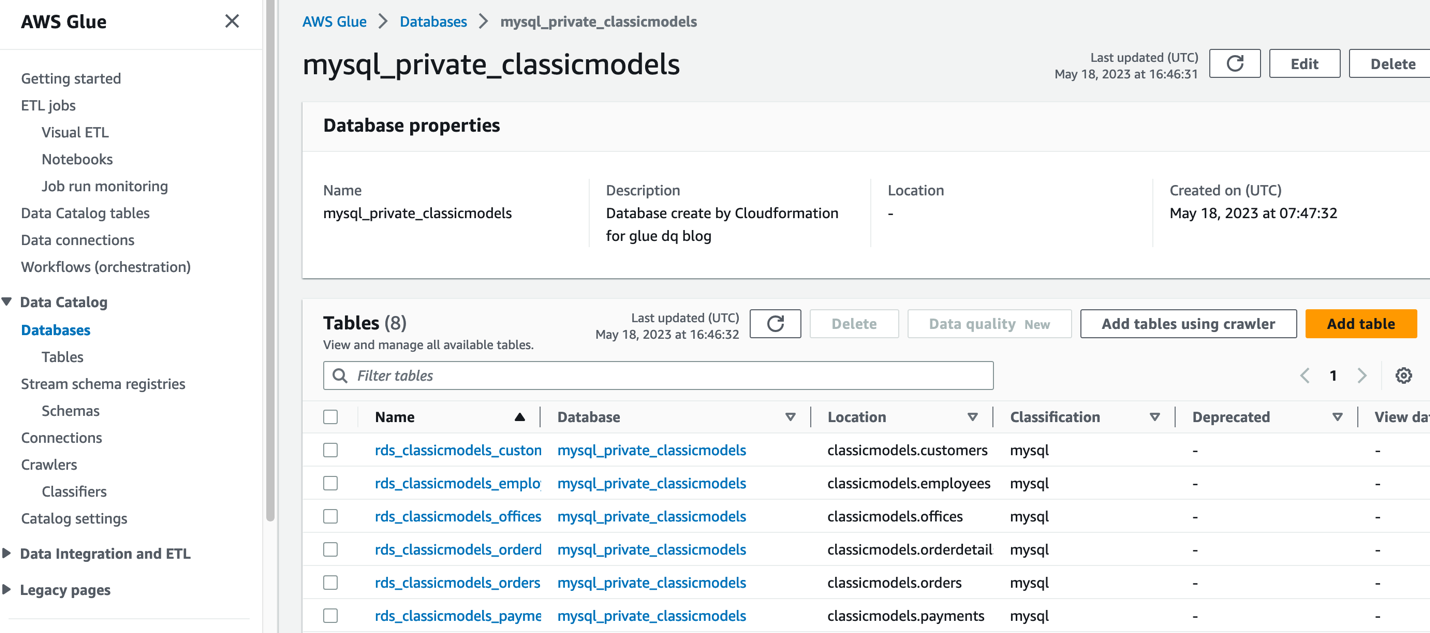The image size is (1430, 633).
Task: Edit the database
Action: coord(1304,64)
